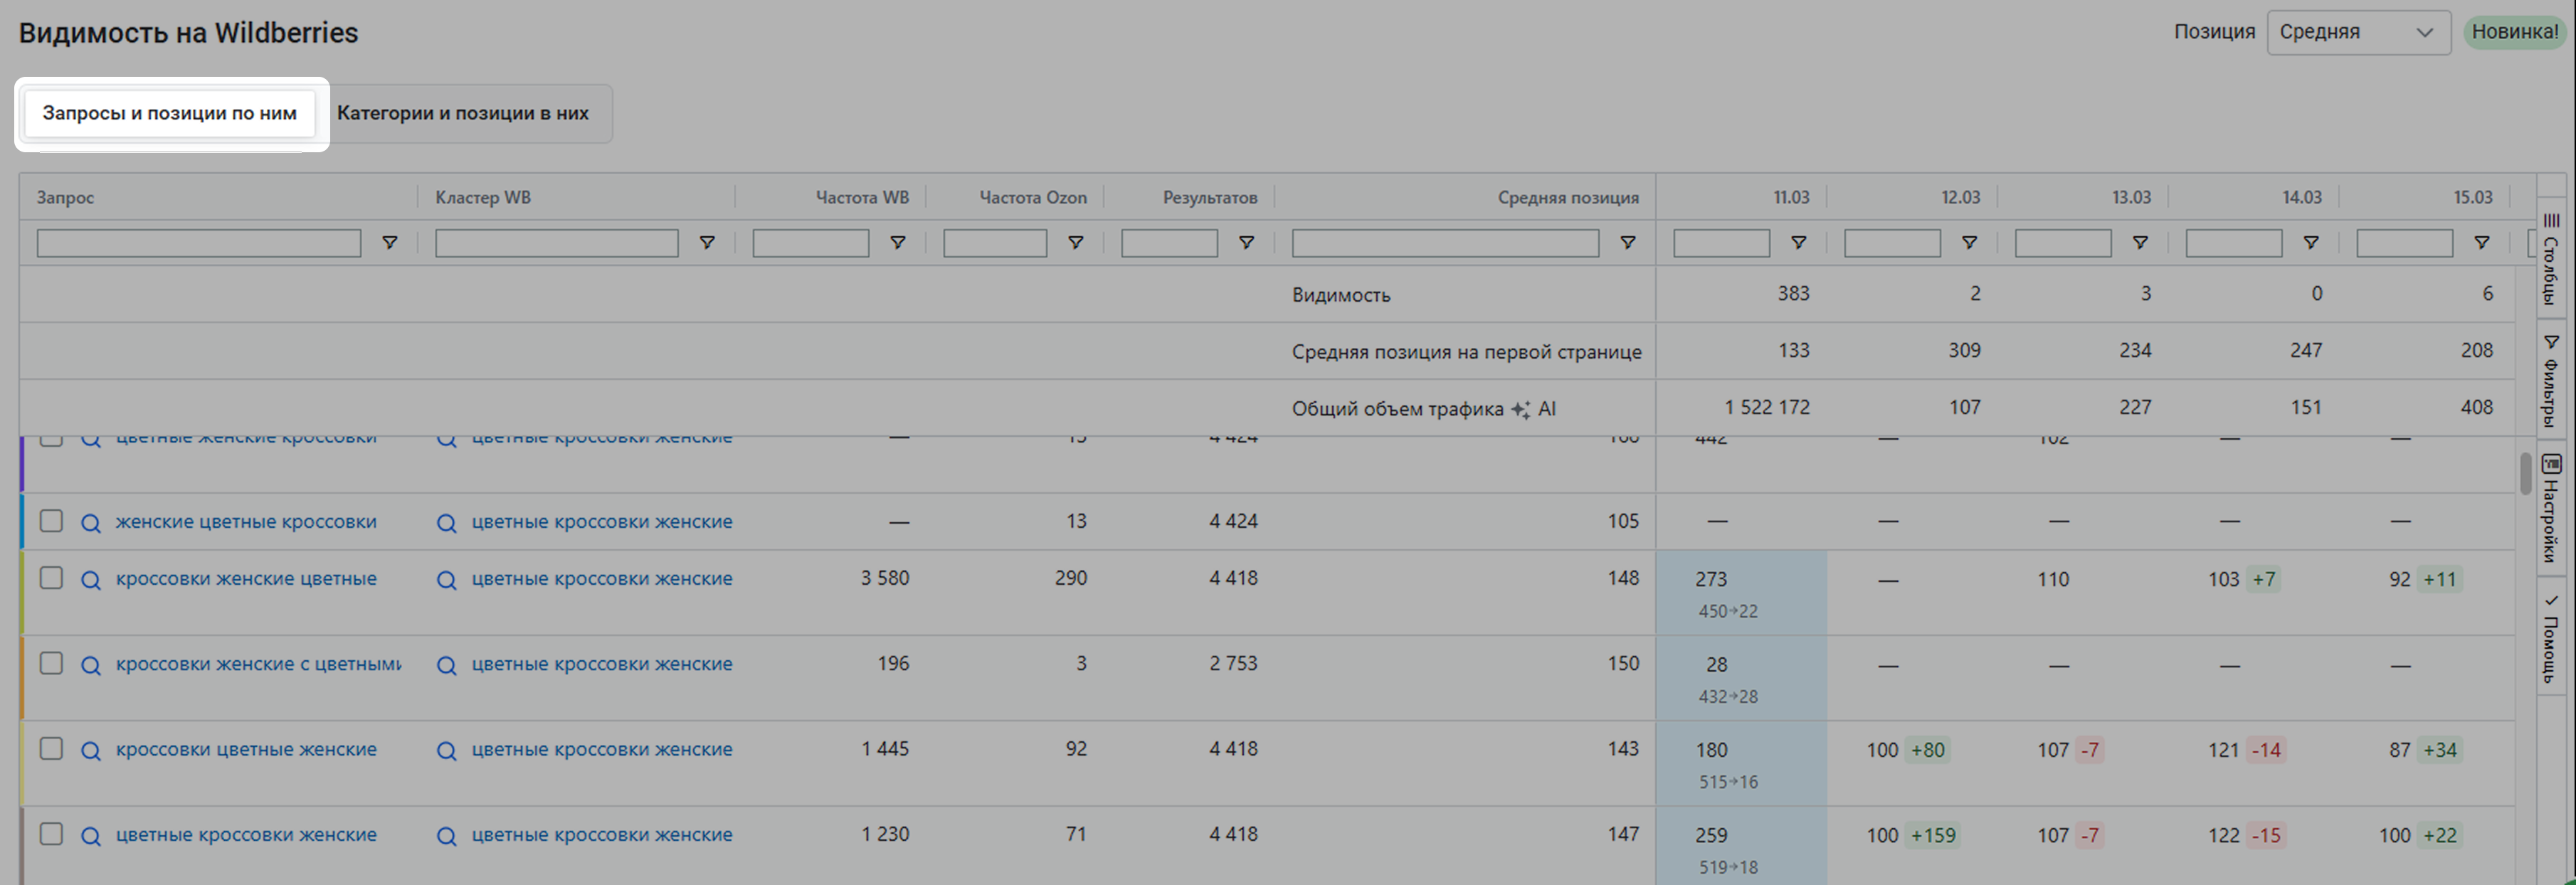Tick checkbox for 'кроссовки цветные женские' row
The width and height of the screenshot is (2576, 885).
coord(51,749)
